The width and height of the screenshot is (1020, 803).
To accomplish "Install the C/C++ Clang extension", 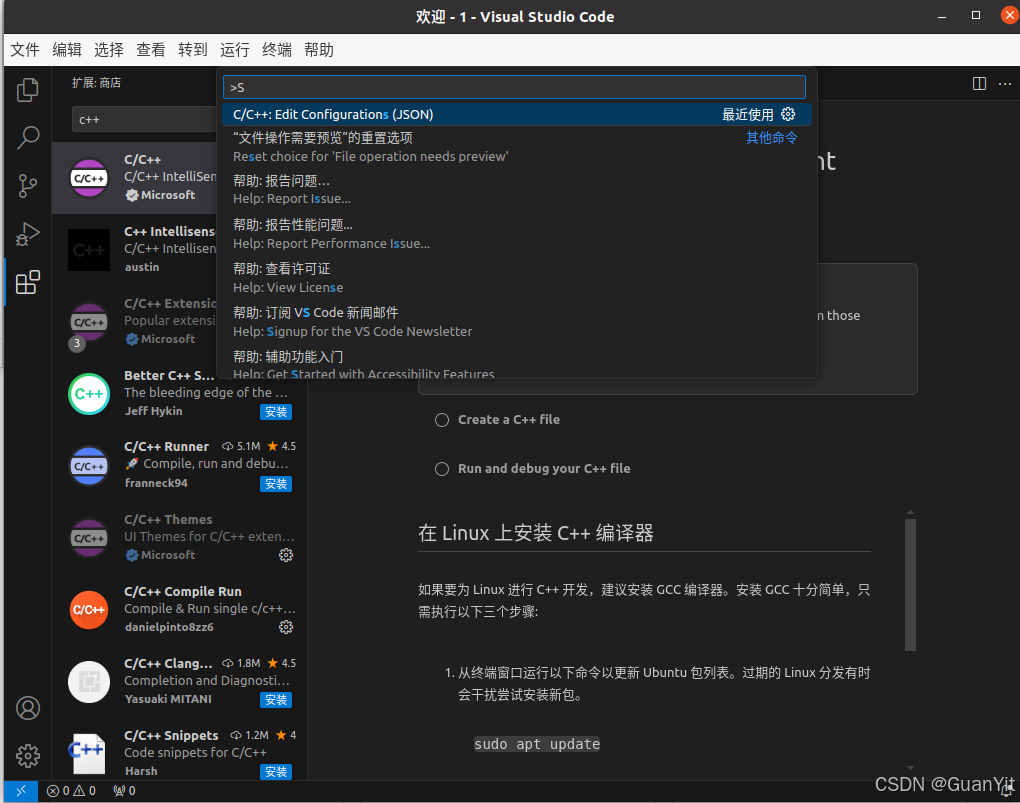I will [x=276, y=700].
